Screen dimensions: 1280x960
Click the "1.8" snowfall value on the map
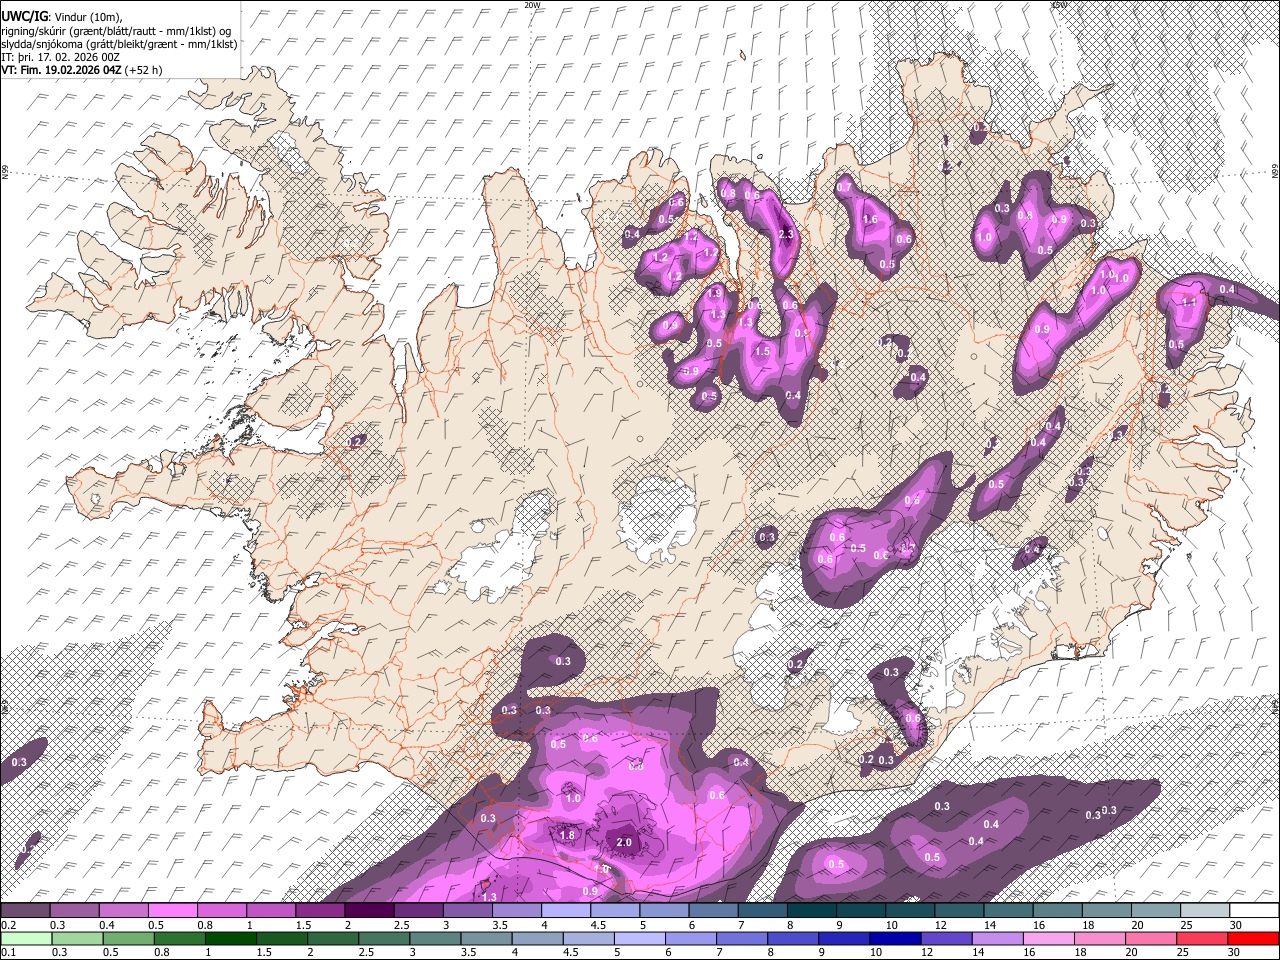click(567, 834)
